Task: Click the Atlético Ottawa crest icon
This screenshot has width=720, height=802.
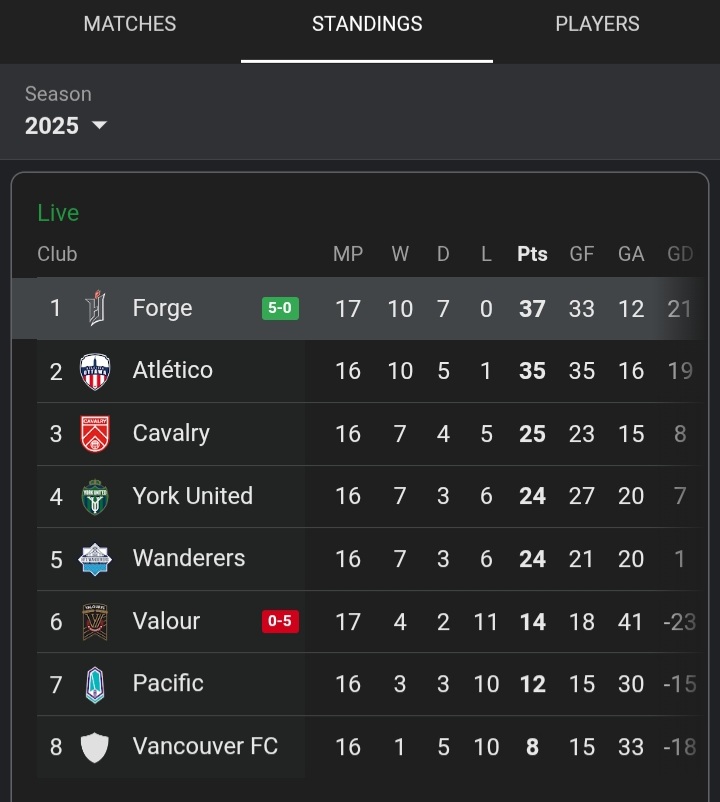Action: pyautogui.click(x=95, y=371)
